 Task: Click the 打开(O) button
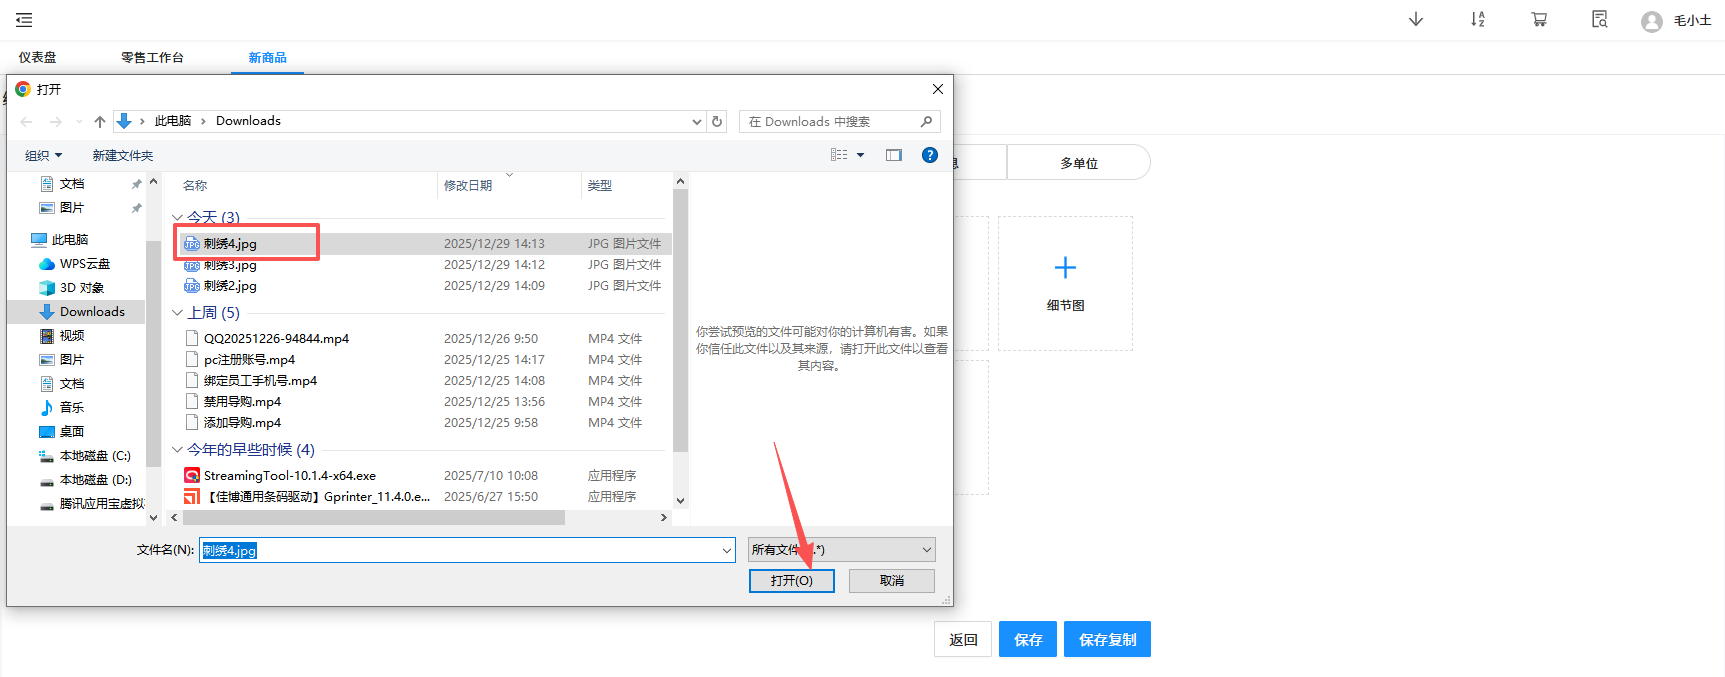click(792, 581)
